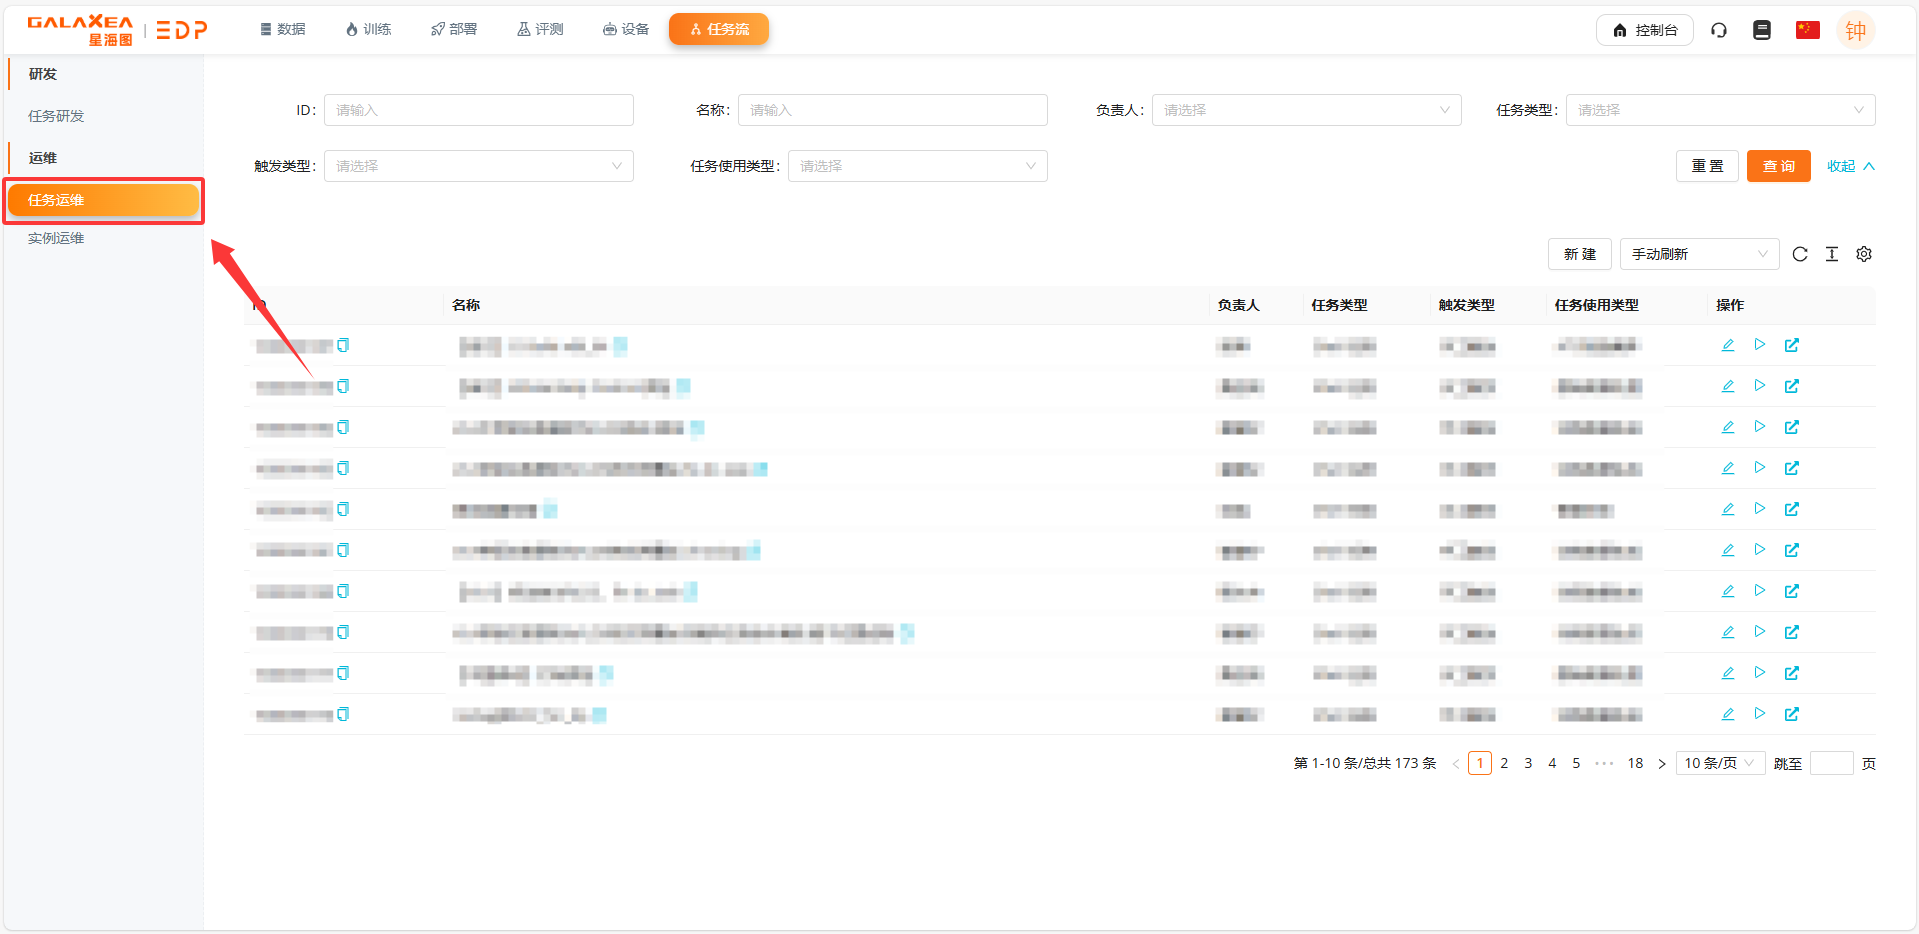This screenshot has height=934, width=1919.
Task: Click the refresh icon above the table
Action: (1800, 254)
